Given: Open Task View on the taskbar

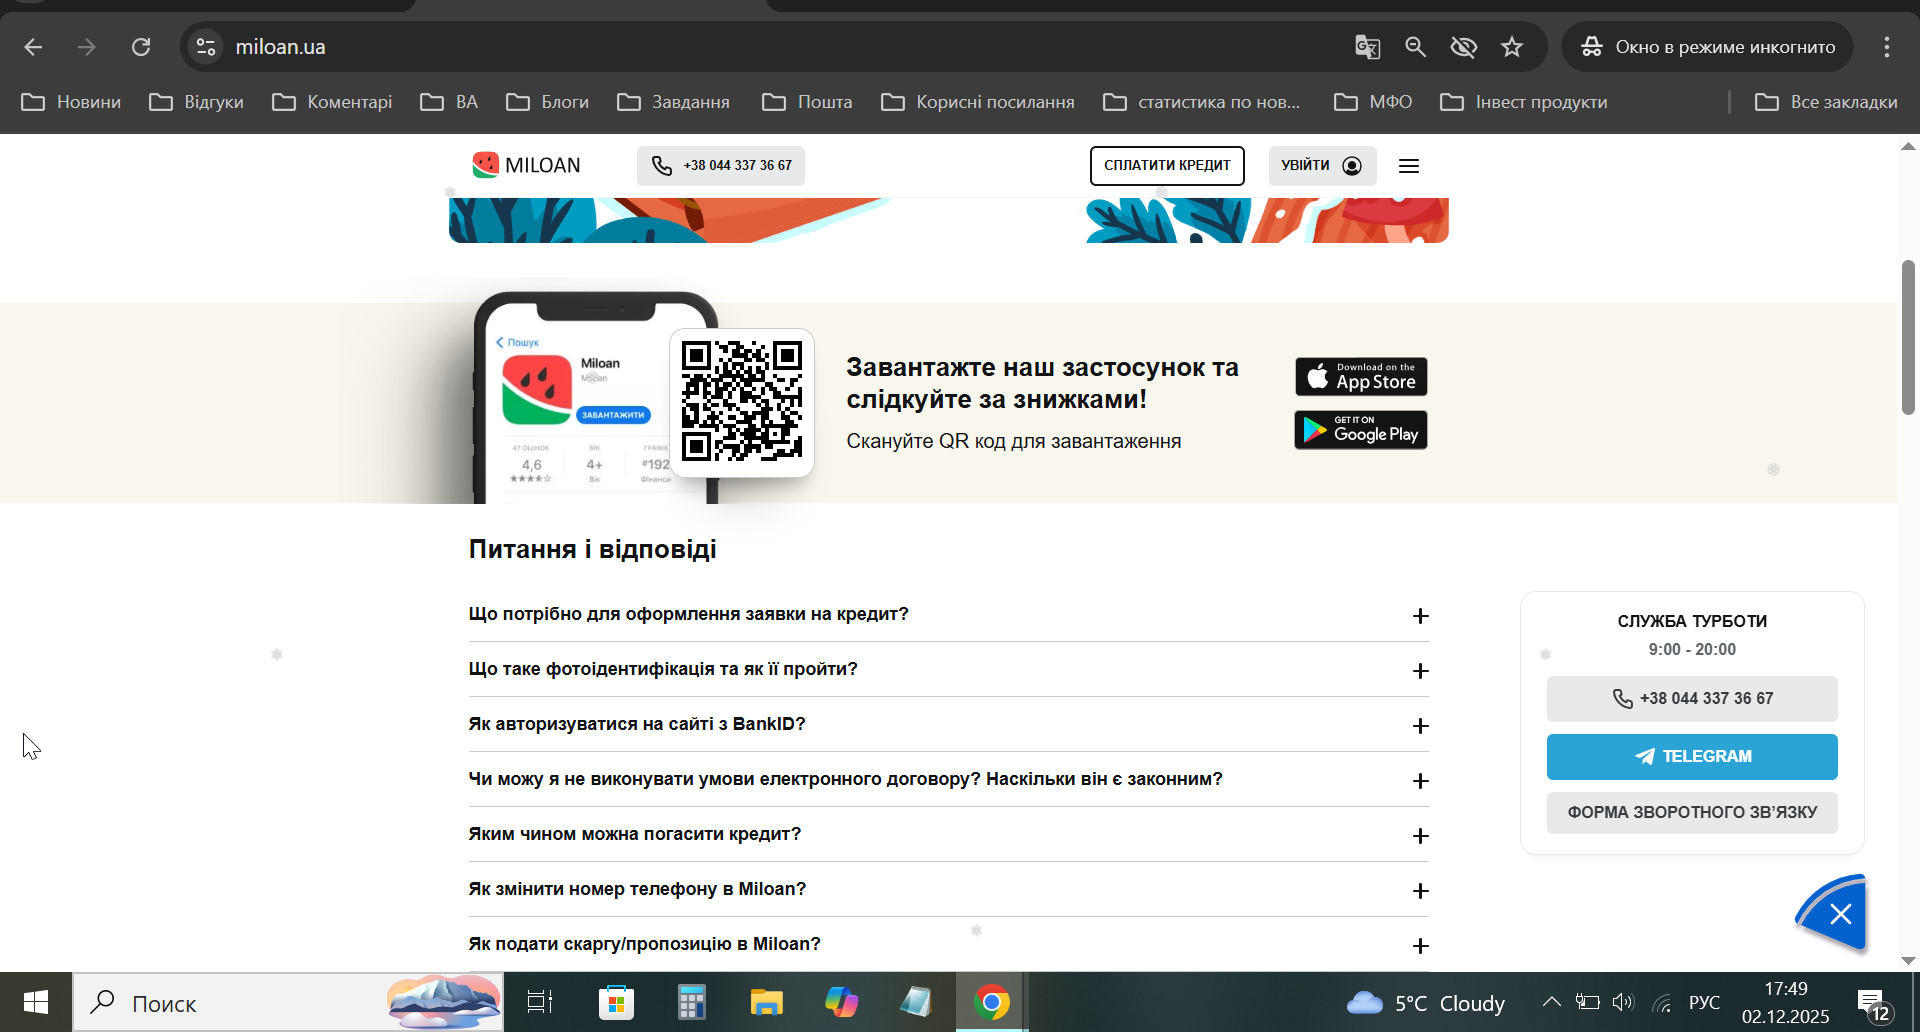Looking at the screenshot, I should (540, 1002).
